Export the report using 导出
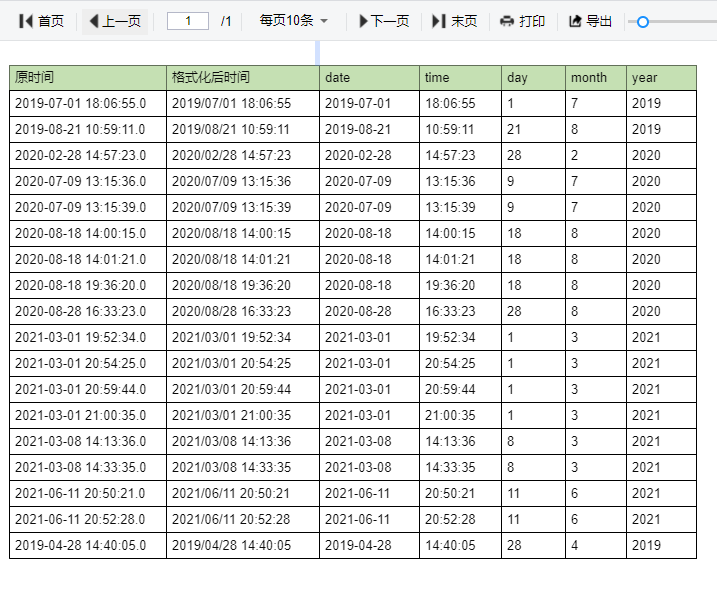This screenshot has width=717, height=595. tap(590, 21)
